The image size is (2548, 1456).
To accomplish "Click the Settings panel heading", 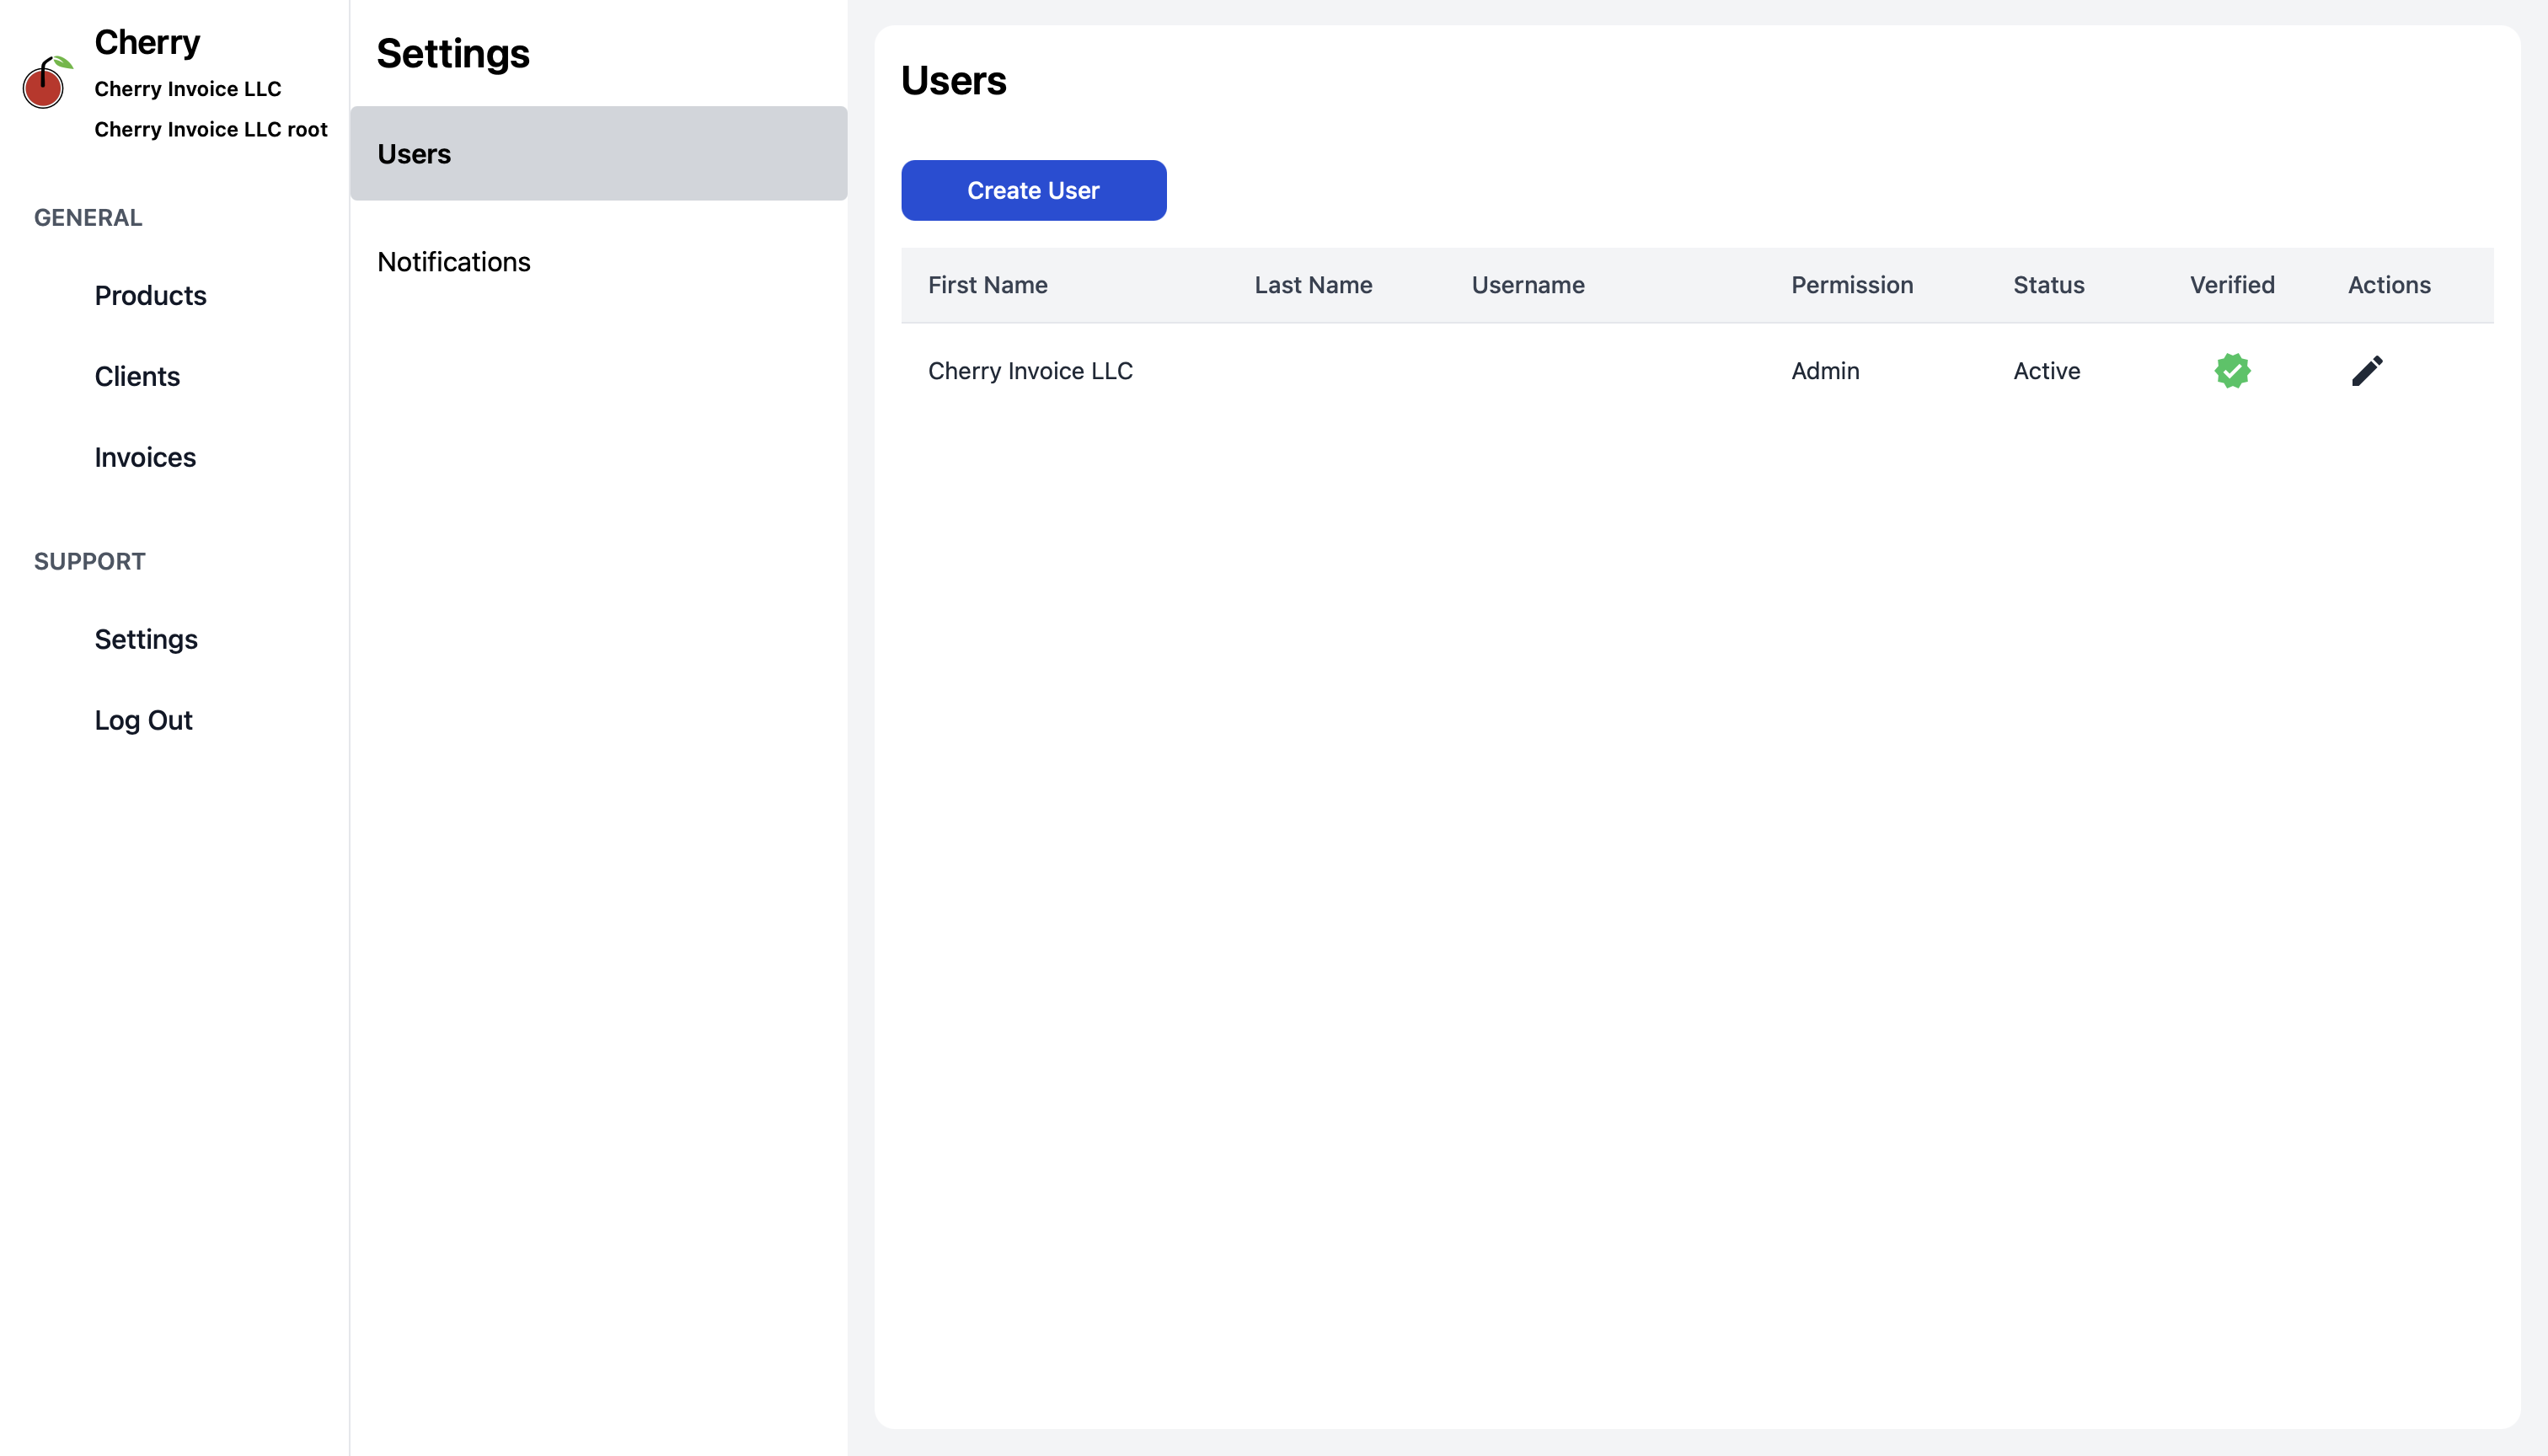I will [453, 54].
